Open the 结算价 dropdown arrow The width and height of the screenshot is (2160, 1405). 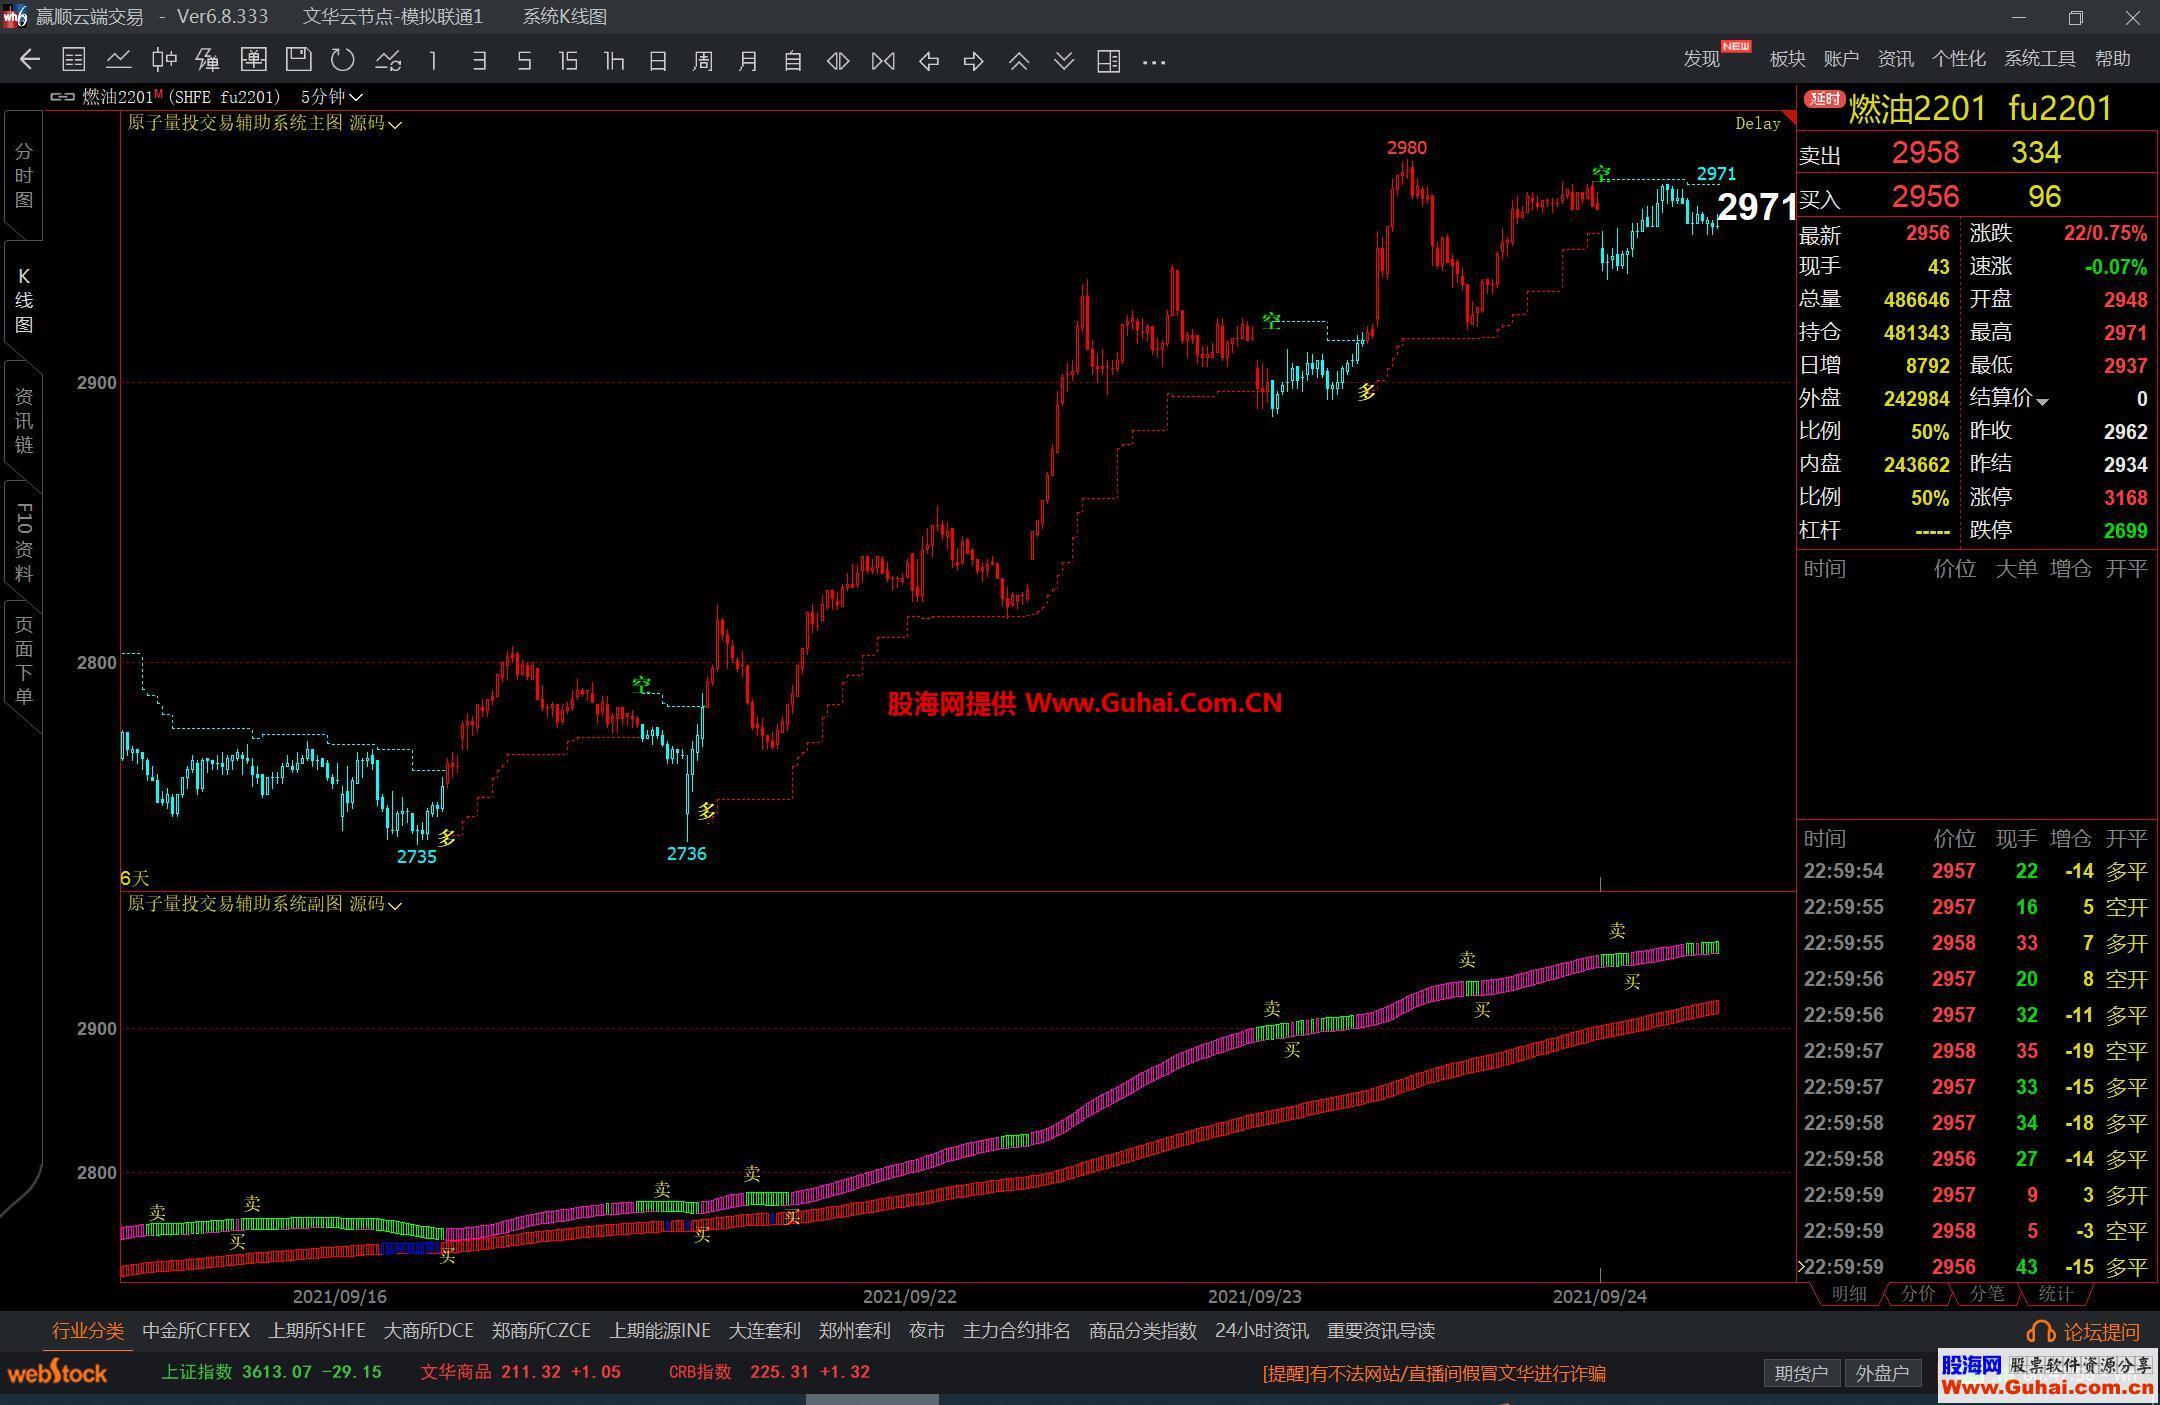pyautogui.click(x=2043, y=401)
